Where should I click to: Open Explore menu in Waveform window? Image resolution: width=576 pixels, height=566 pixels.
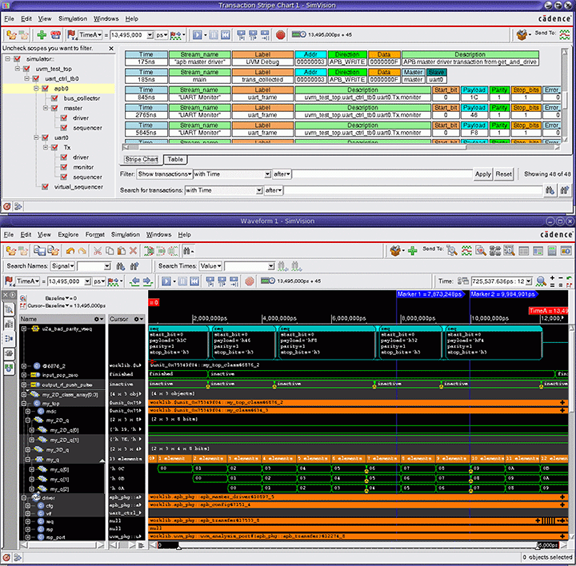pos(68,235)
